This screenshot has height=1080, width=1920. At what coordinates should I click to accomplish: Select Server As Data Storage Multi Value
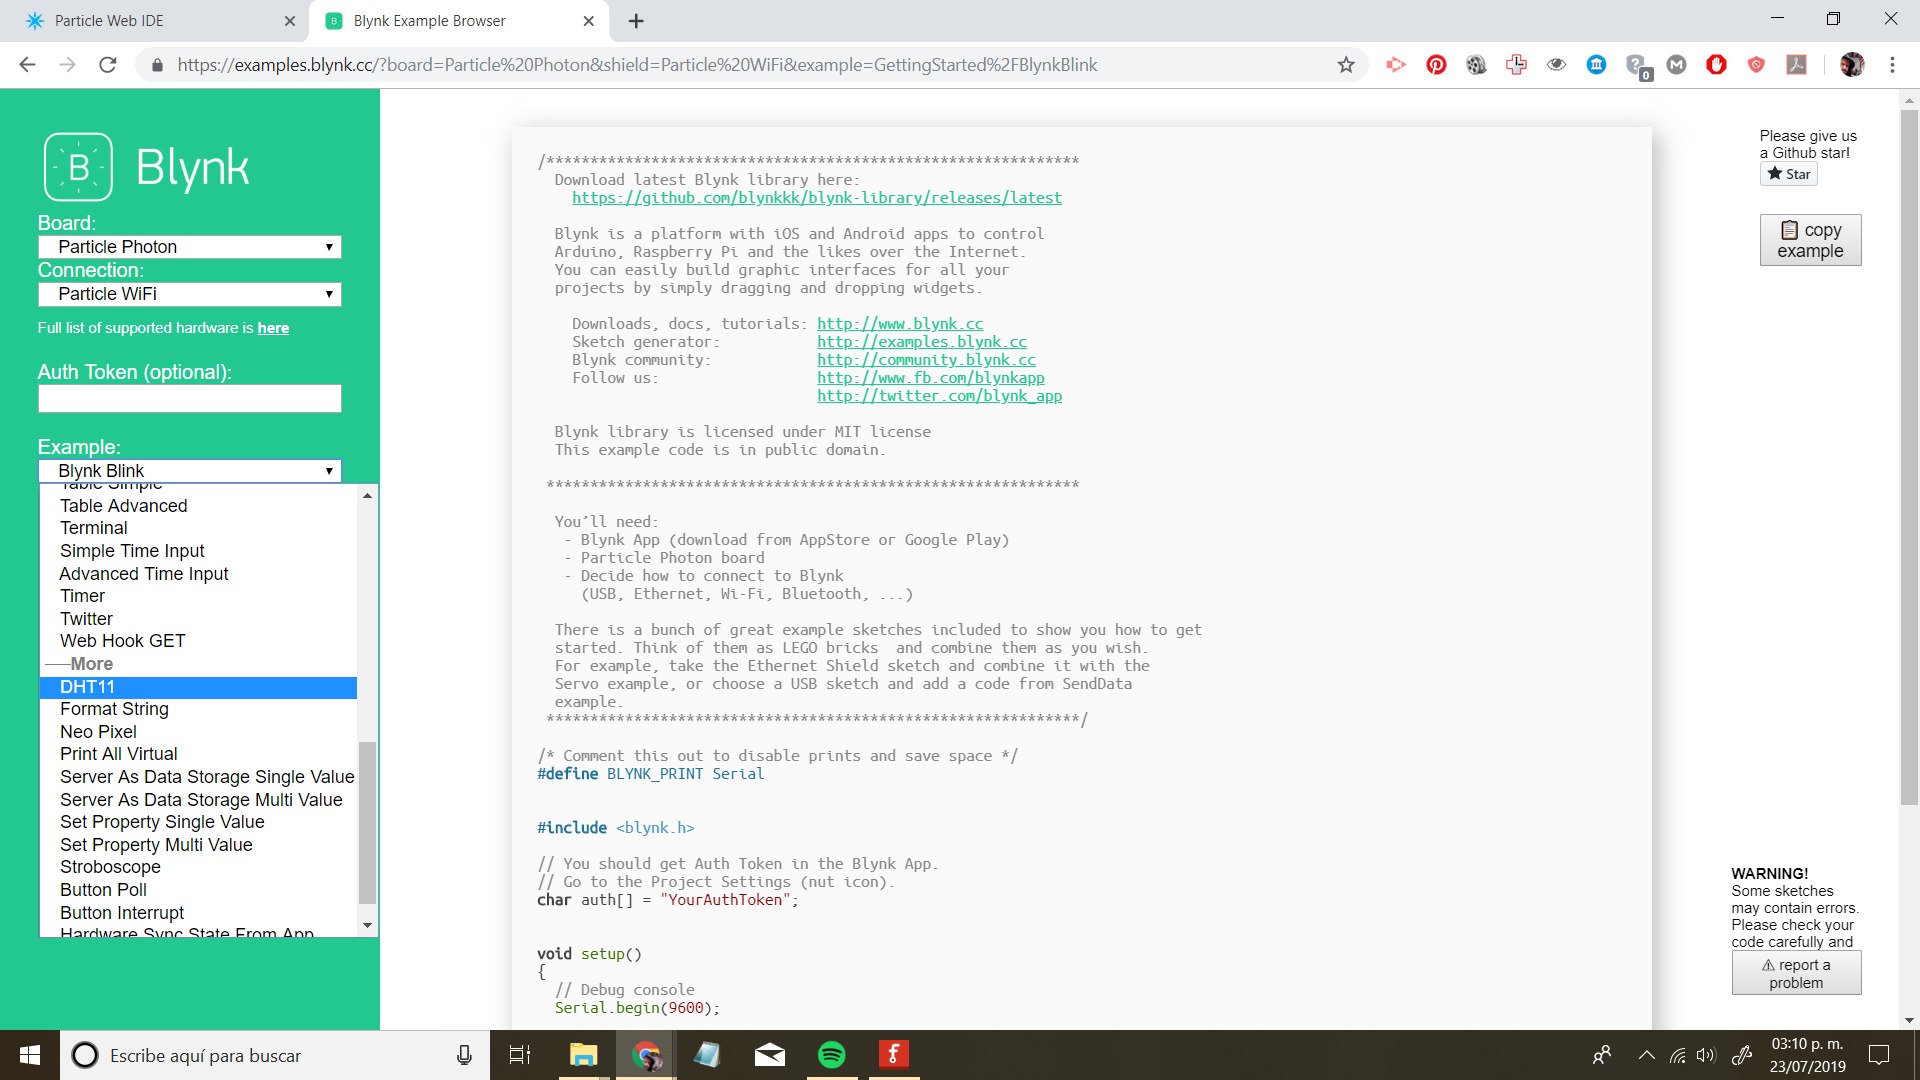pyautogui.click(x=198, y=800)
